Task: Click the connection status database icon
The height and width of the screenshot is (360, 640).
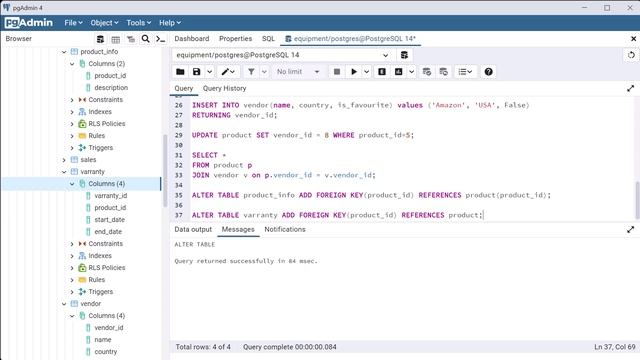Action: click(404, 55)
